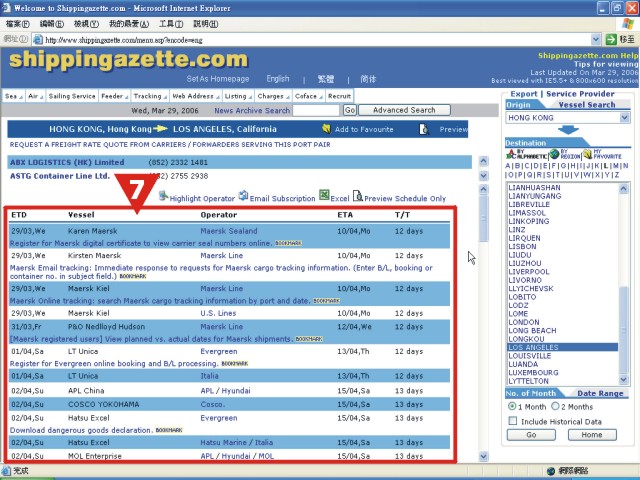Open the 說明(H) menu
640x480 pixels.
[205, 24]
